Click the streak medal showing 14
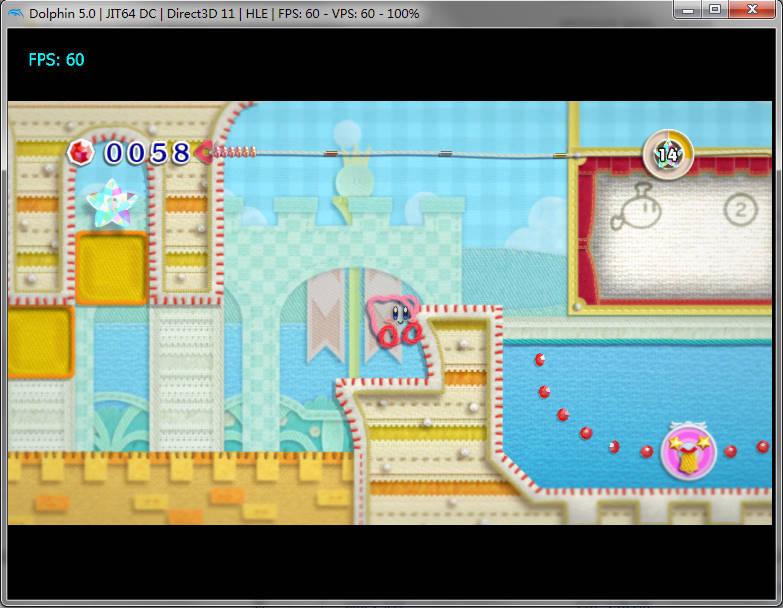 tap(668, 154)
